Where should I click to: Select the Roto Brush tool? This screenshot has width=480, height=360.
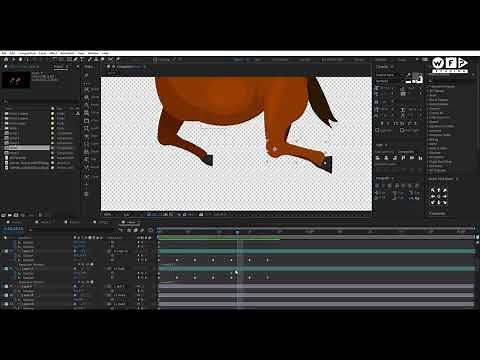click(x=110, y=60)
